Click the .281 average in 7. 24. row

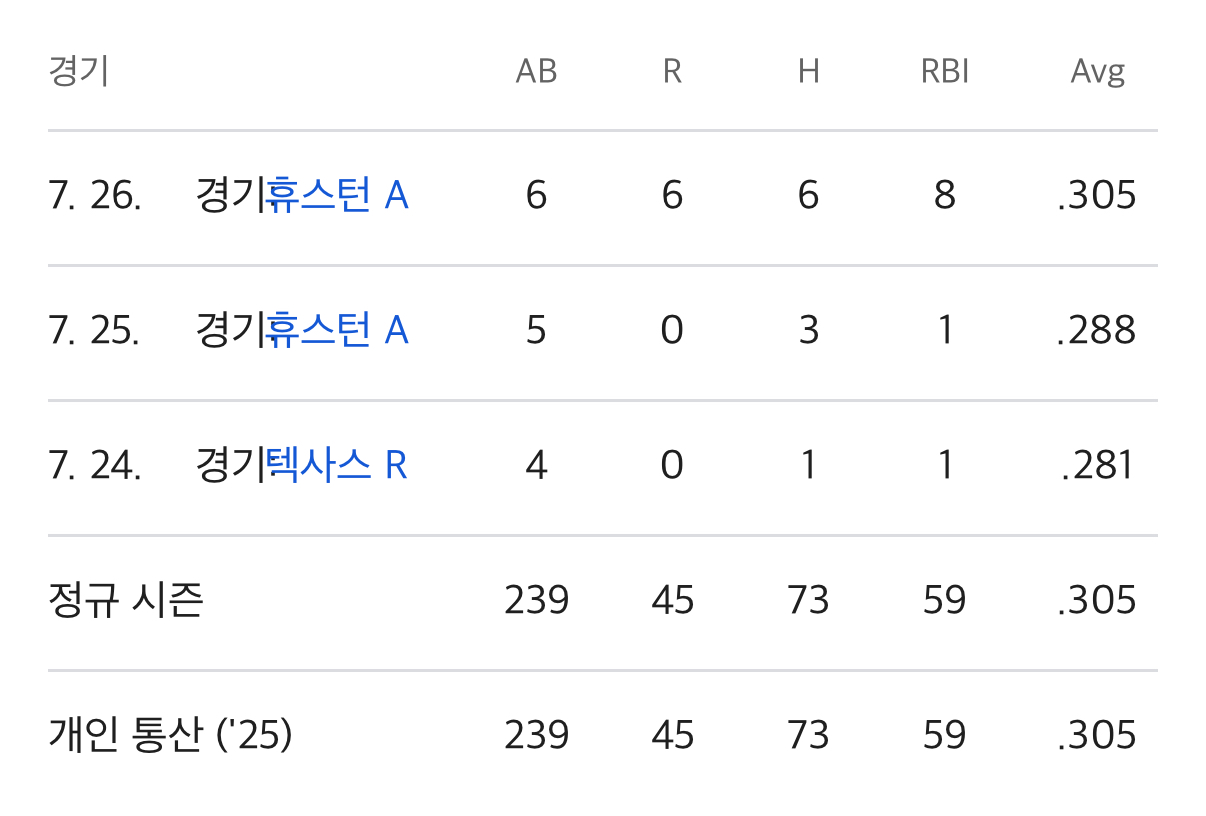click(x=1097, y=465)
